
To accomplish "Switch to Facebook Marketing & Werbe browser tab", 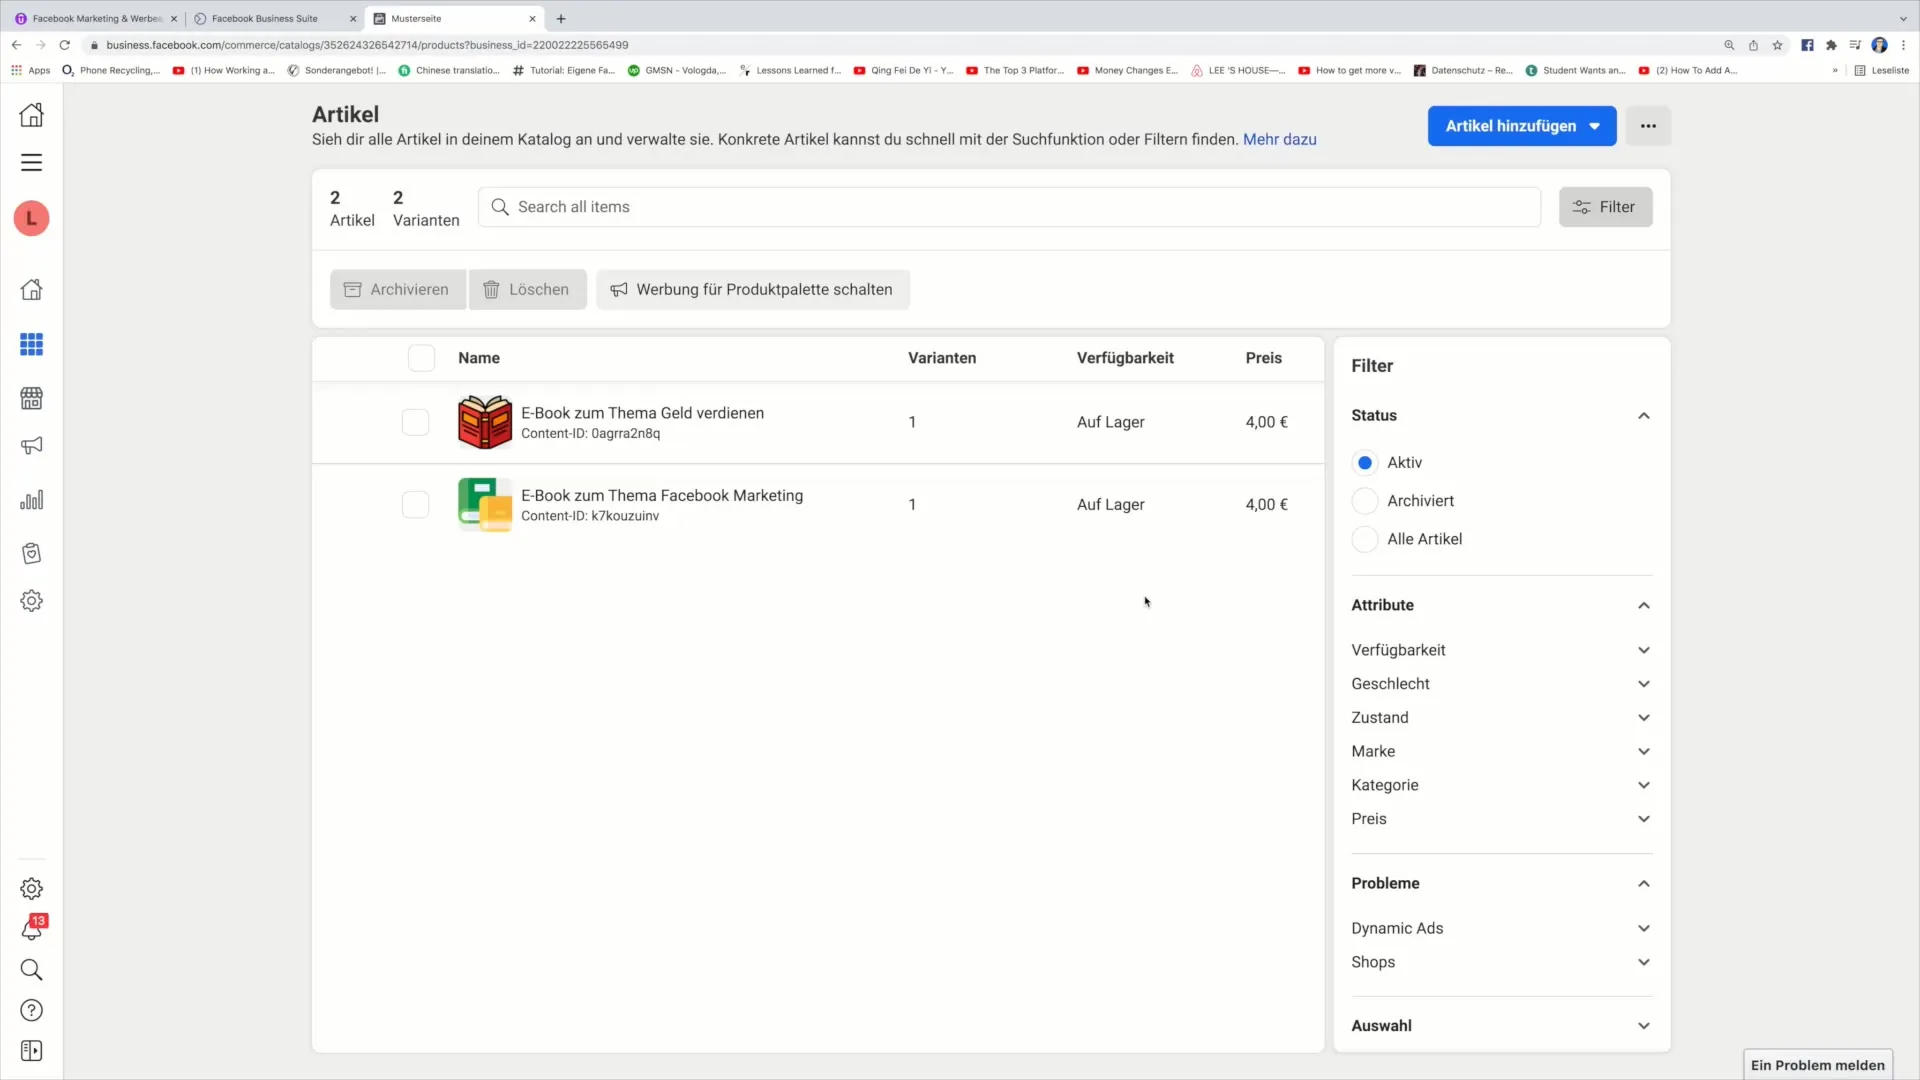I will pos(95,18).
